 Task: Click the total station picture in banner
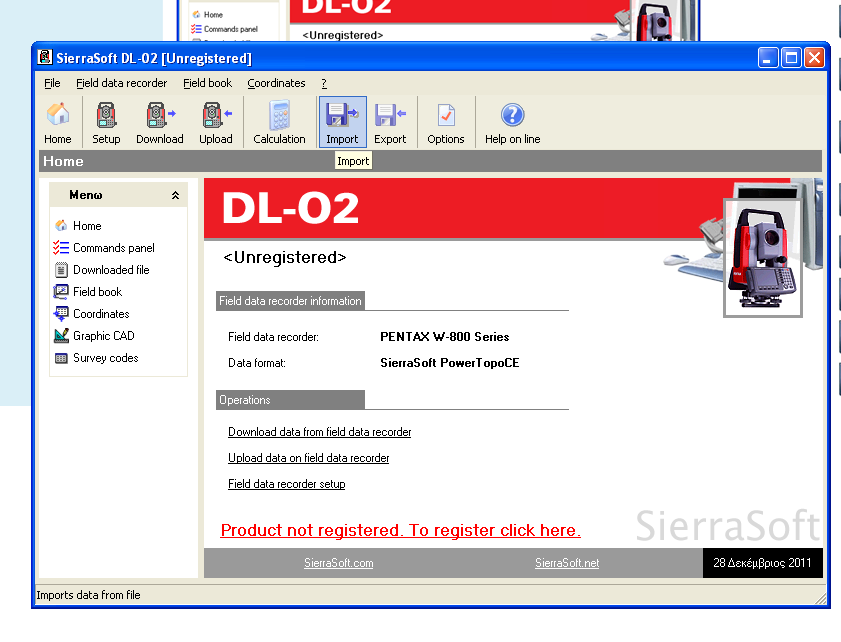tap(762, 257)
